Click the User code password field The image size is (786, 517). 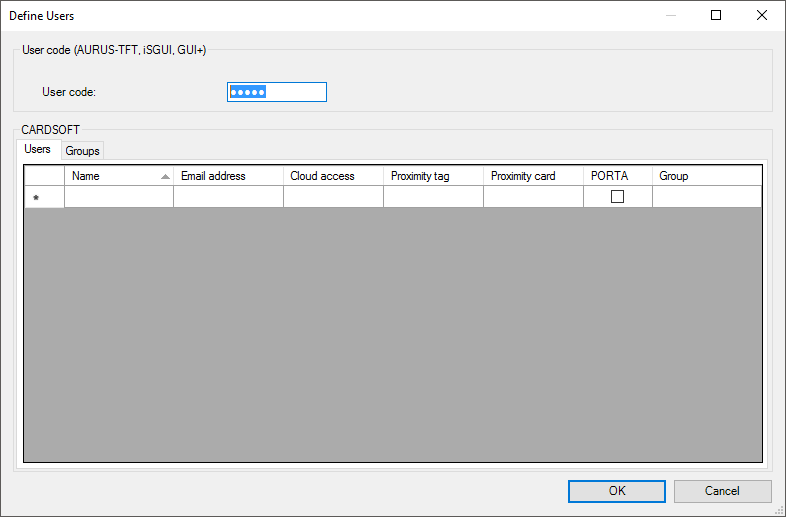(277, 92)
